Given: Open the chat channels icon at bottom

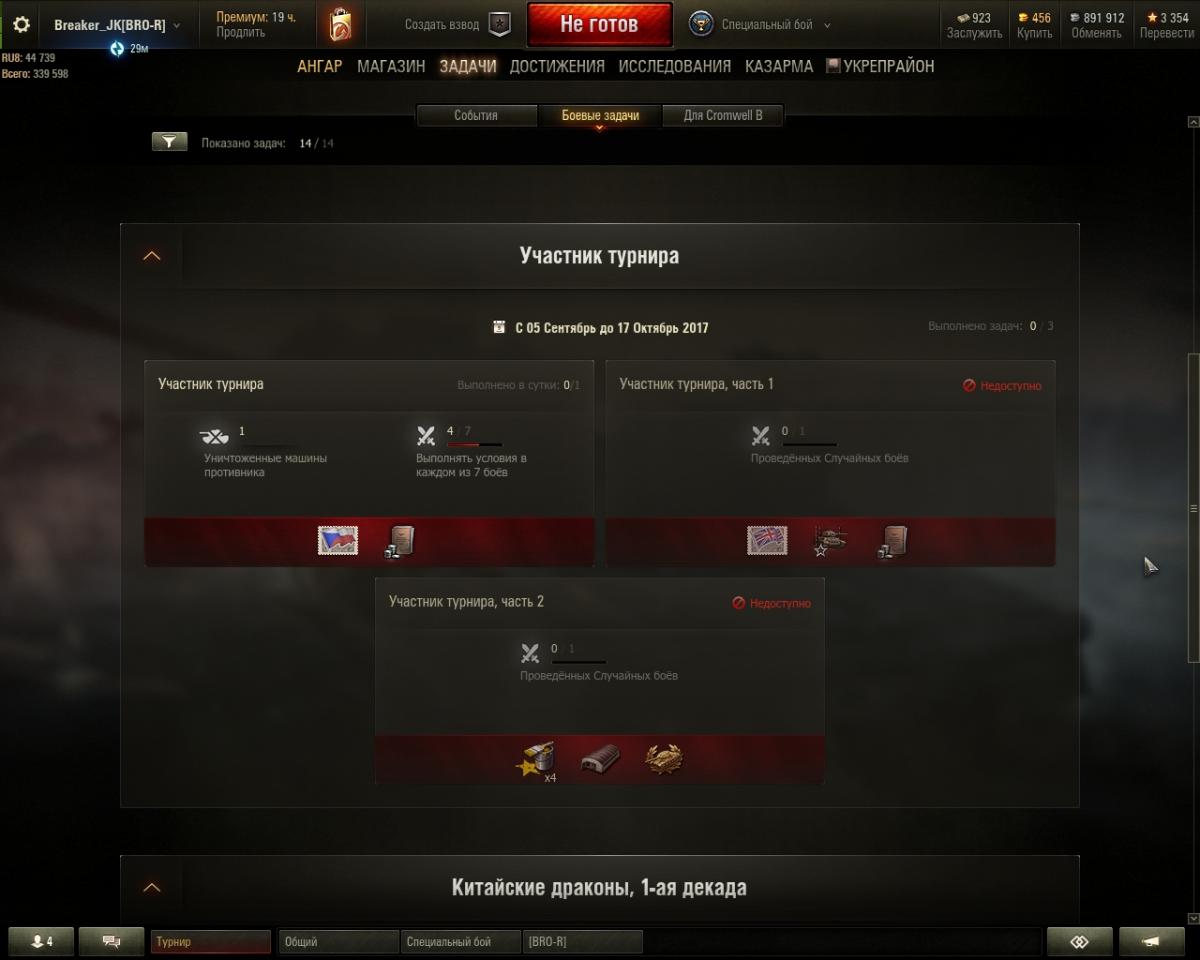Looking at the screenshot, I should (x=110, y=942).
